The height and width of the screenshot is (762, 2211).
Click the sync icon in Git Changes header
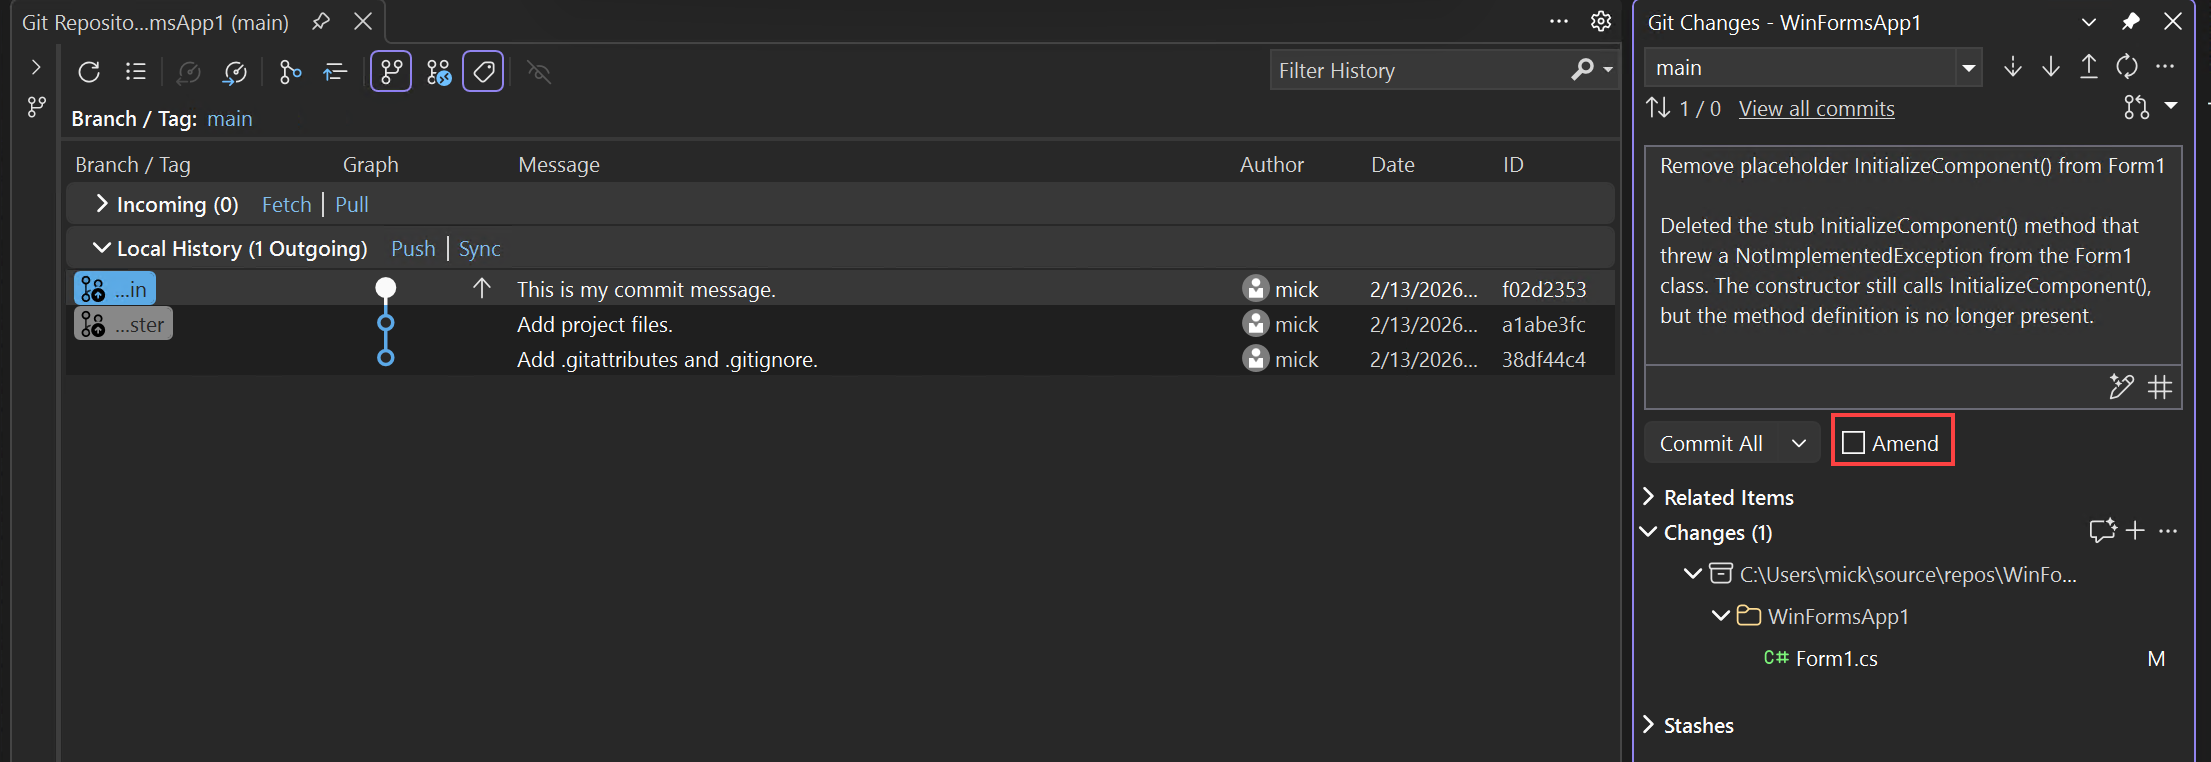pyautogui.click(x=2126, y=67)
